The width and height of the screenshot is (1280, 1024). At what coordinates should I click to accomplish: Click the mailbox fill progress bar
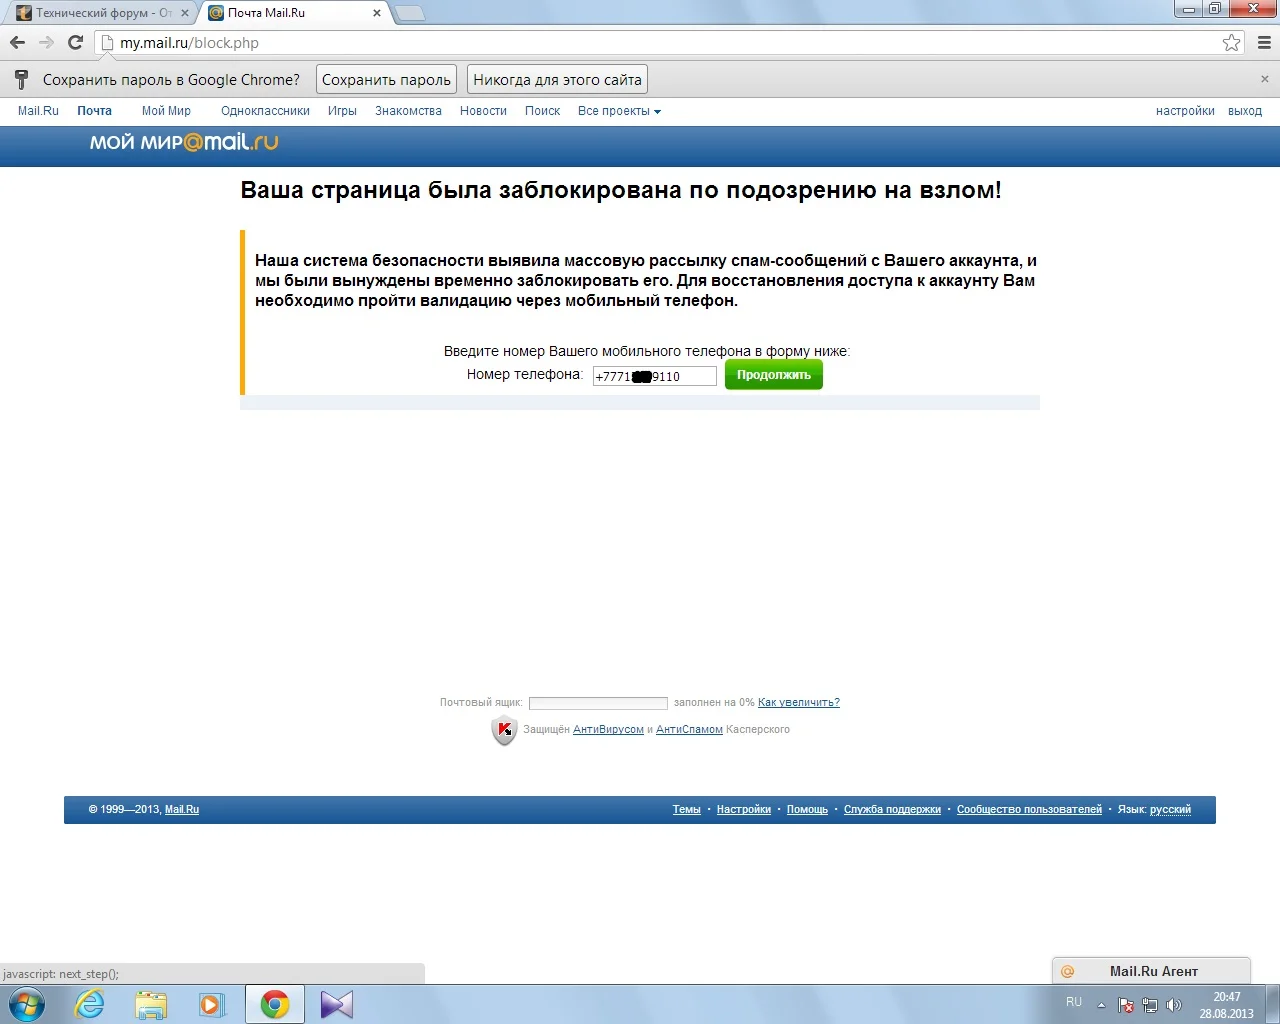(x=598, y=703)
